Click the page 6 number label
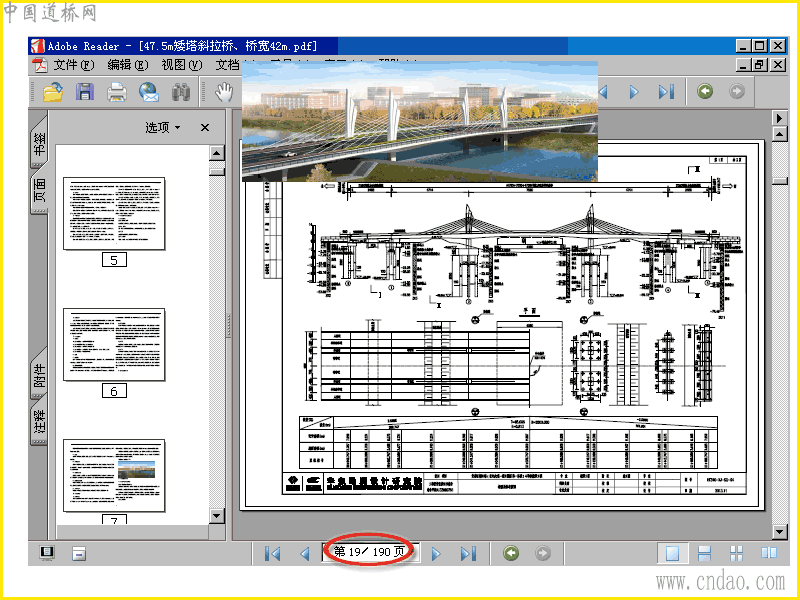The height and width of the screenshot is (600, 800). pos(114,391)
